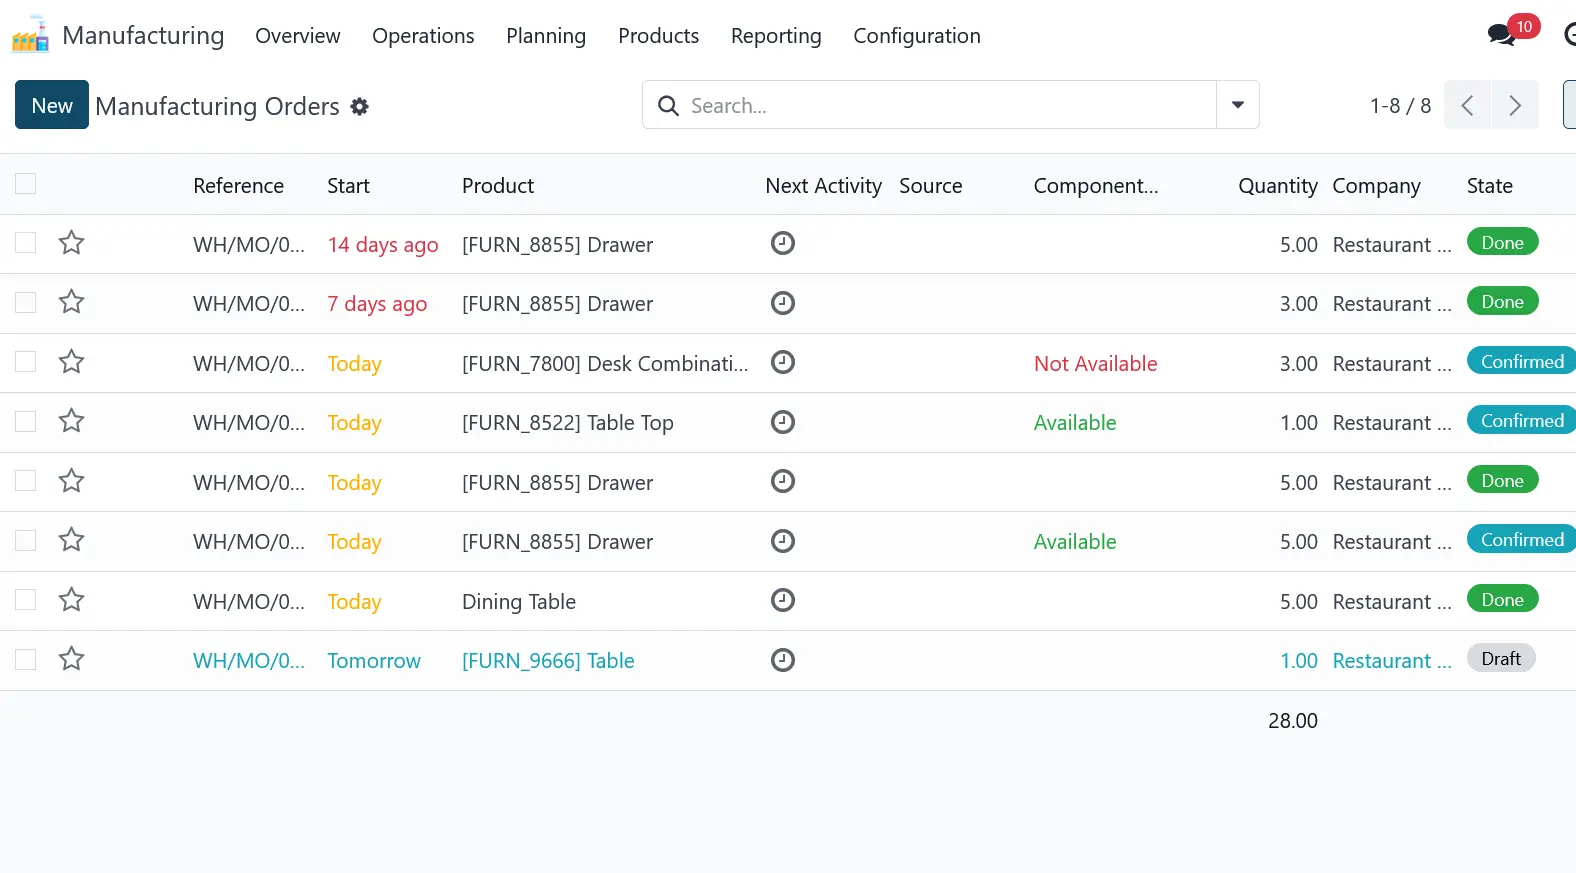Toggle the select-all checkbox in header
The image size is (1576, 873).
point(26,184)
